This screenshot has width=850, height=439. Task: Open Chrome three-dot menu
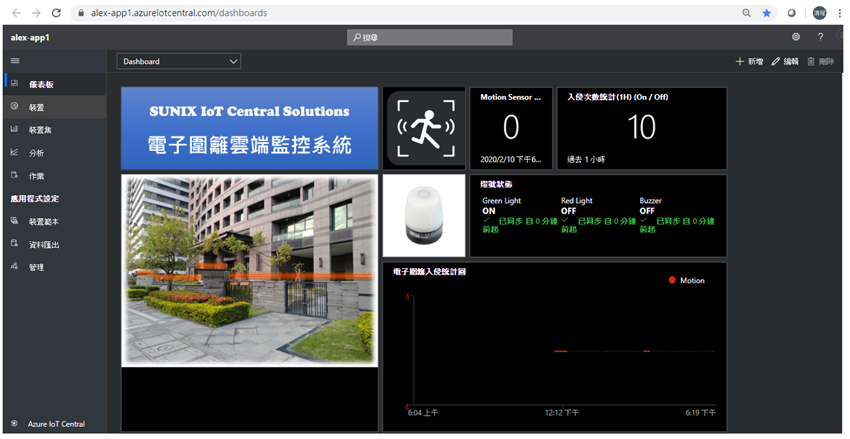839,13
